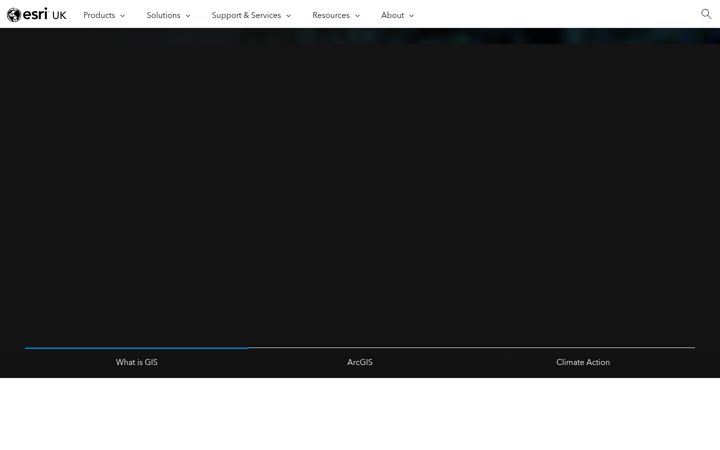Image resolution: width=720 pixels, height=450 pixels.
Task: Expand the About chevron arrow
Action: (x=411, y=16)
